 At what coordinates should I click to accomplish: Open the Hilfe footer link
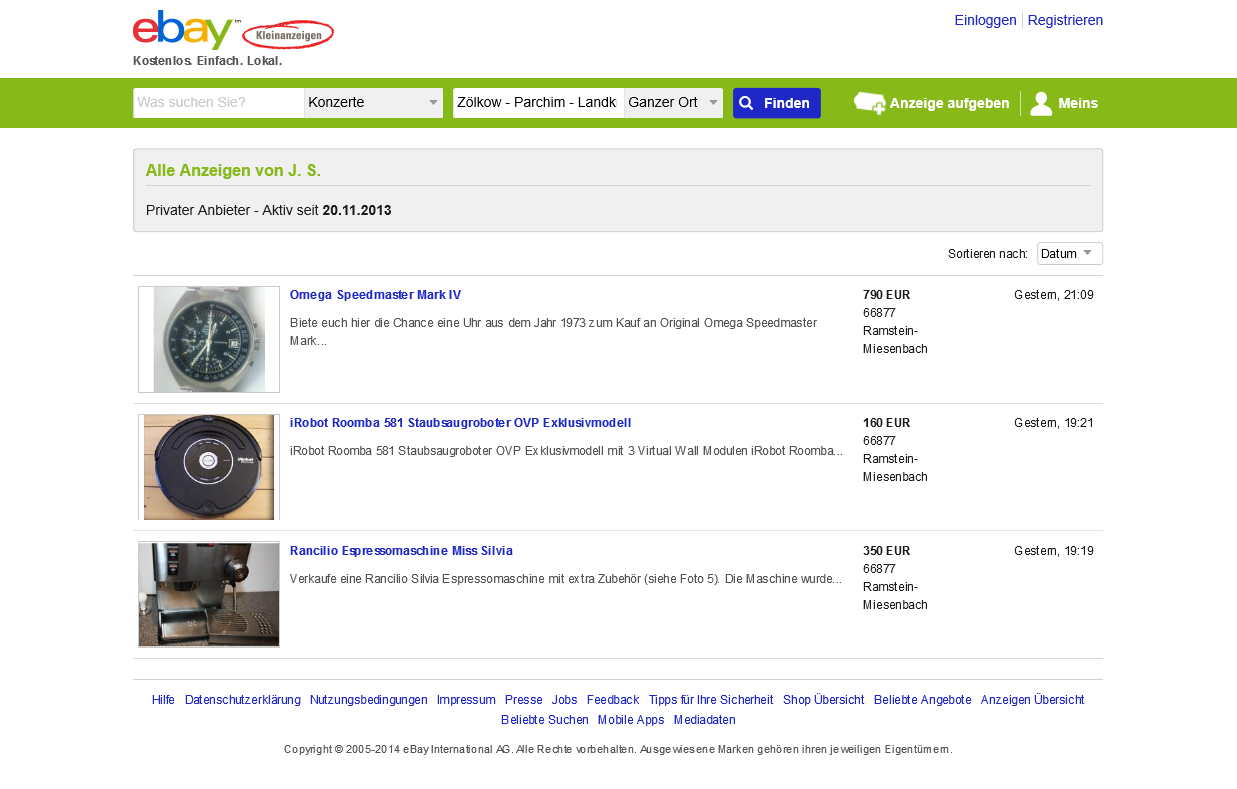pos(163,700)
